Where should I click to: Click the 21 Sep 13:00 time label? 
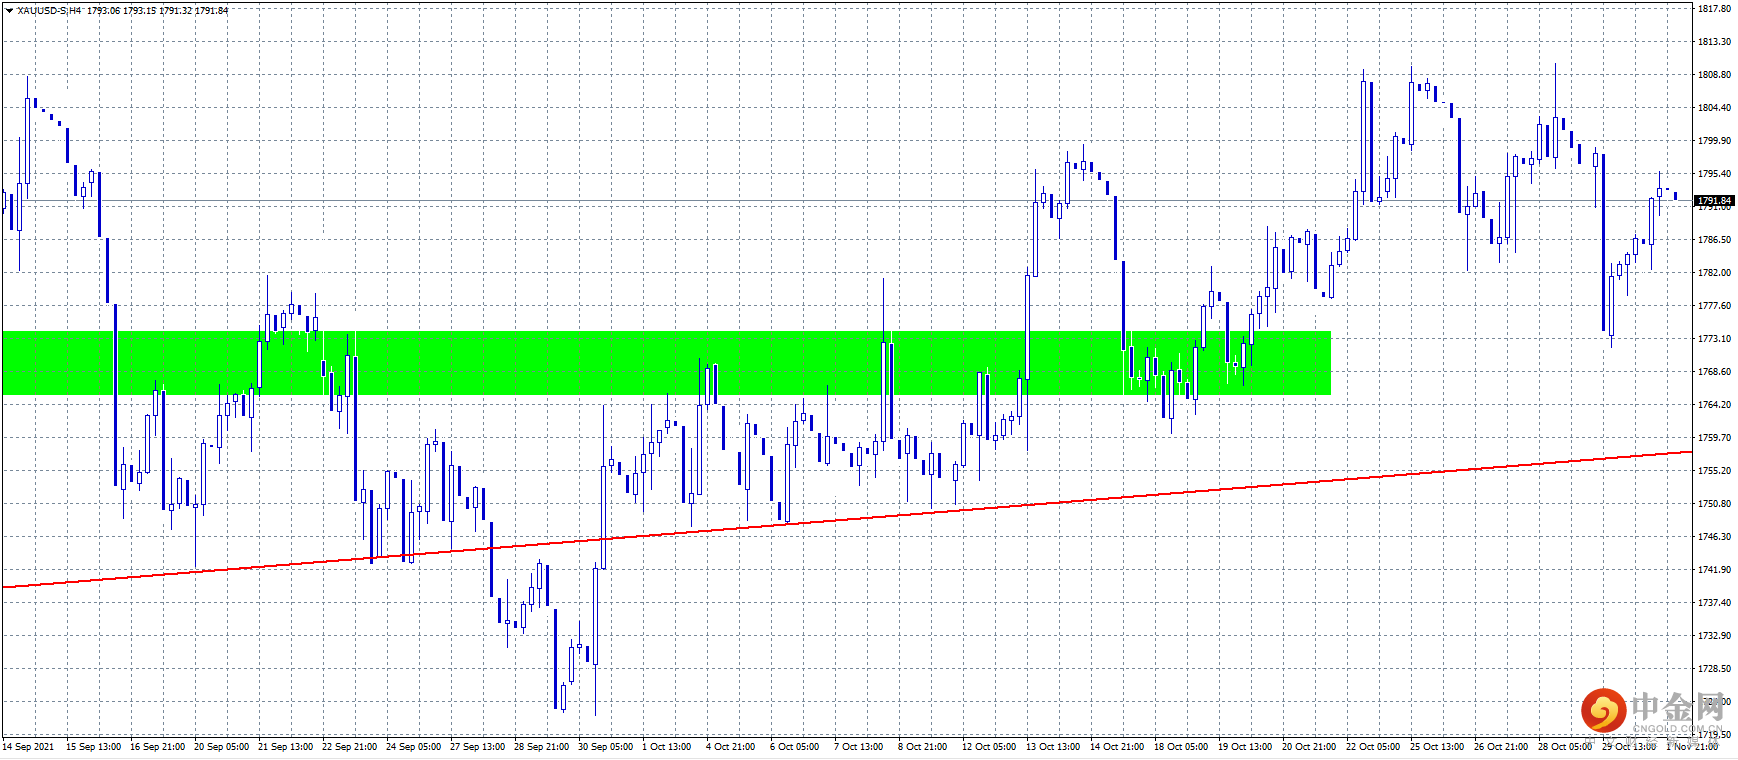(285, 747)
